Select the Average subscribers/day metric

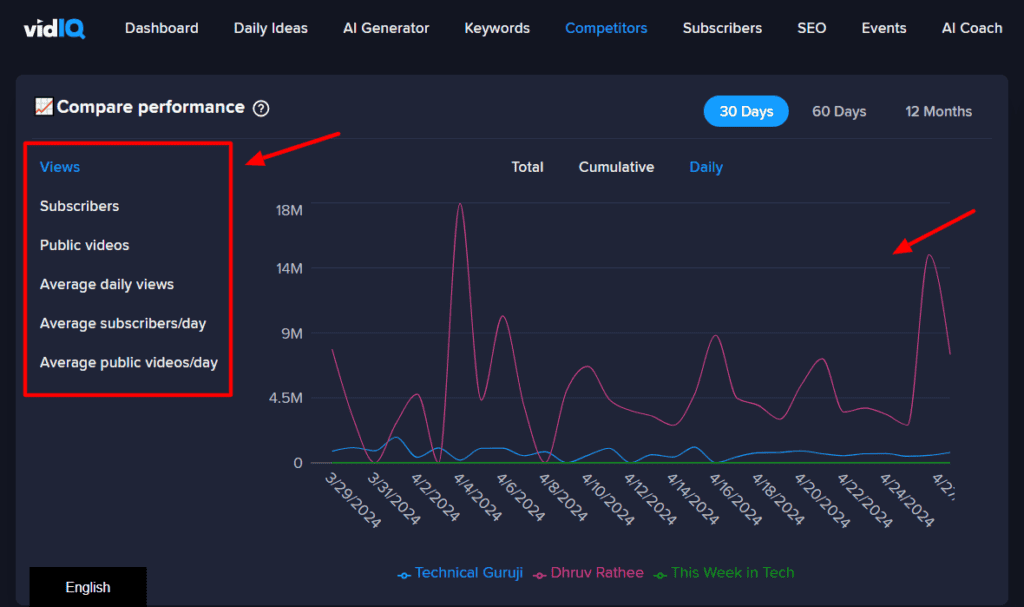point(122,323)
